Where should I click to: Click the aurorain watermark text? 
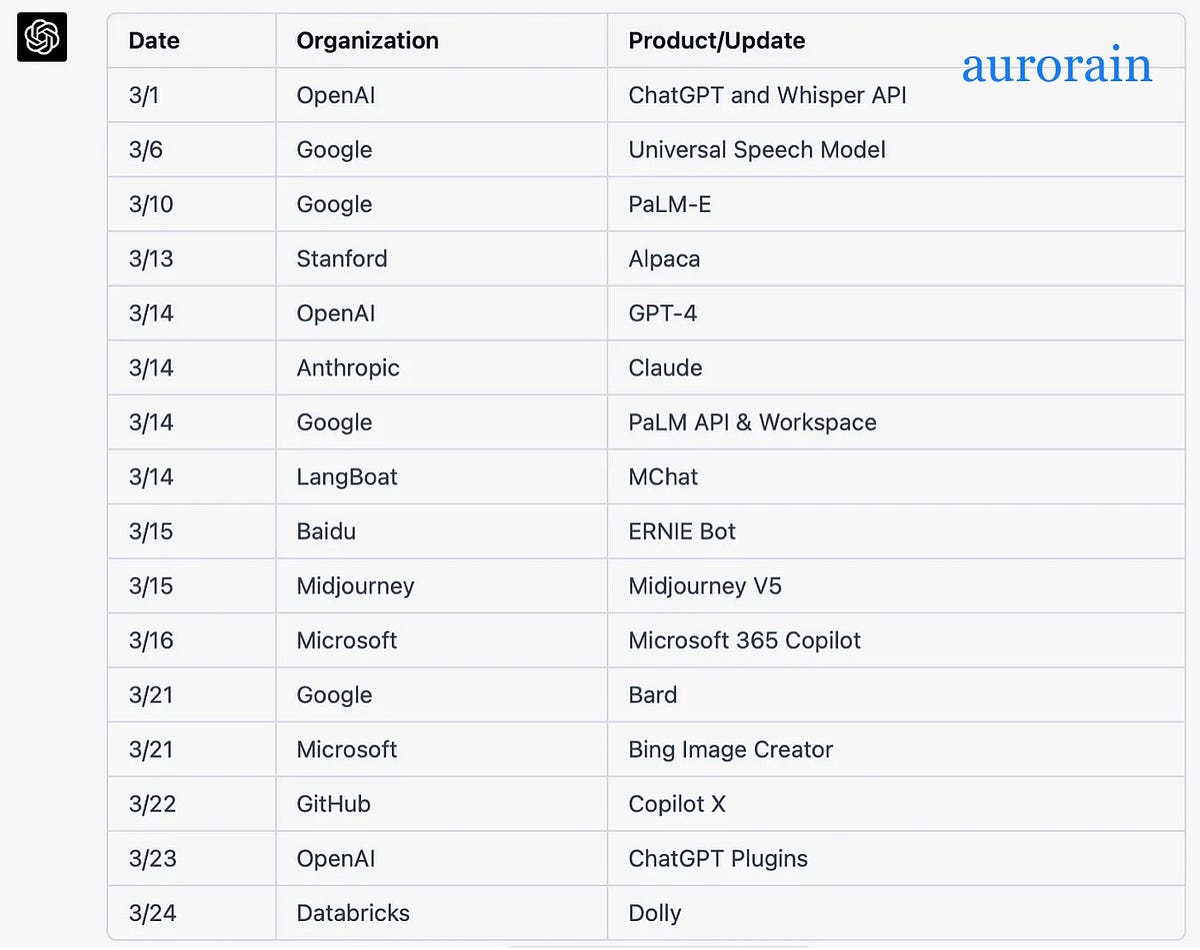1057,65
